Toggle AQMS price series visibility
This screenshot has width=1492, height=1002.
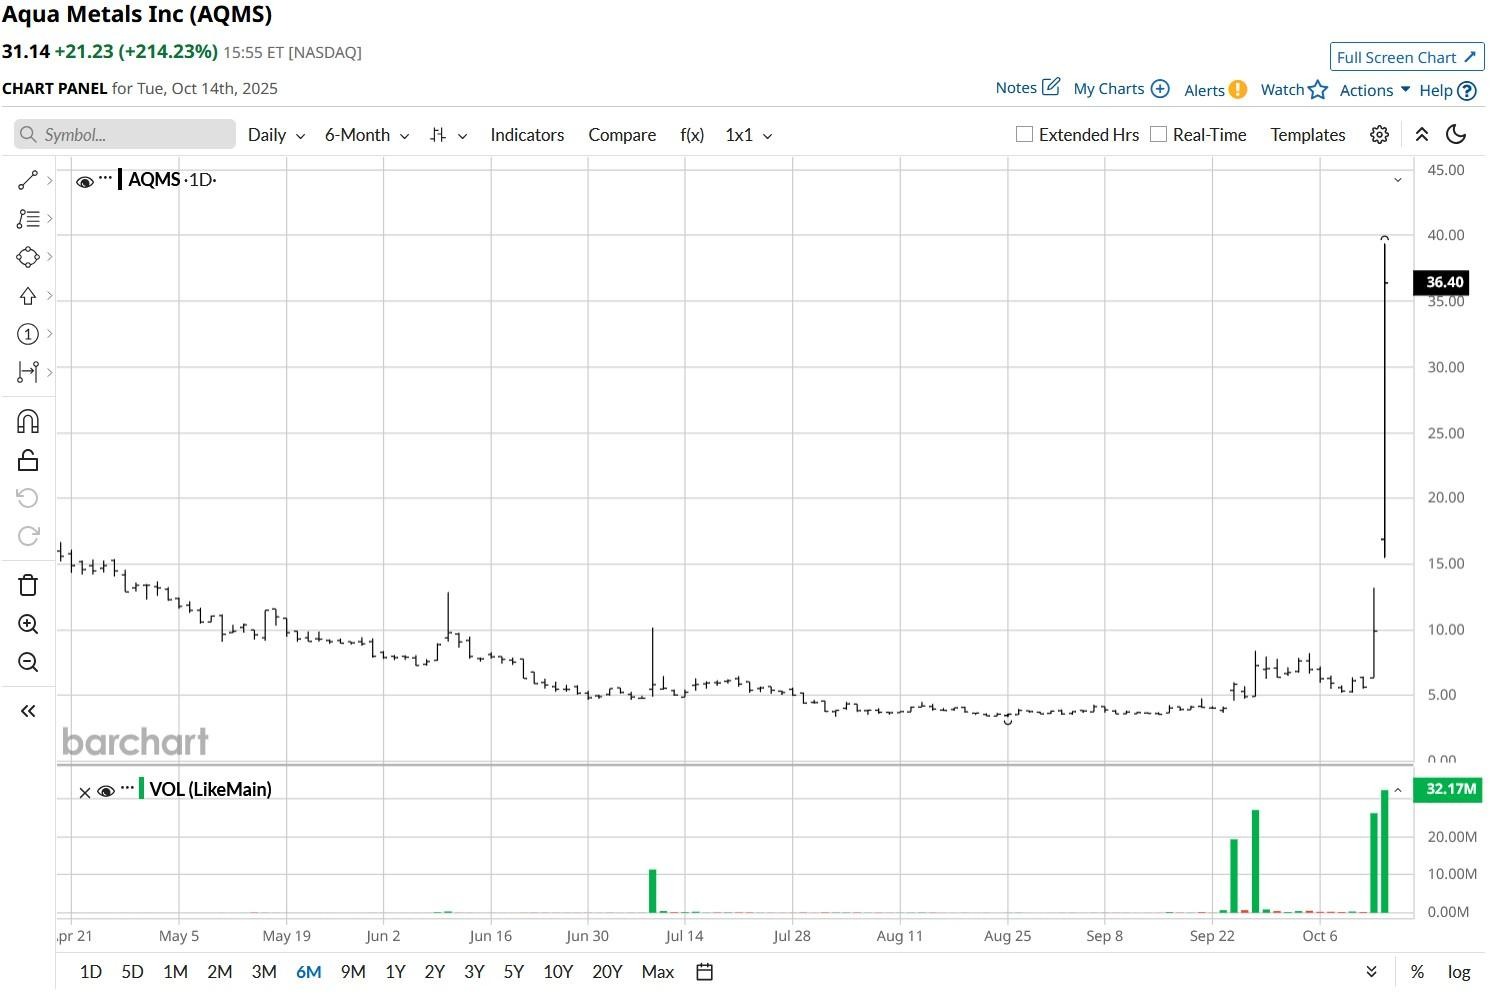point(85,181)
